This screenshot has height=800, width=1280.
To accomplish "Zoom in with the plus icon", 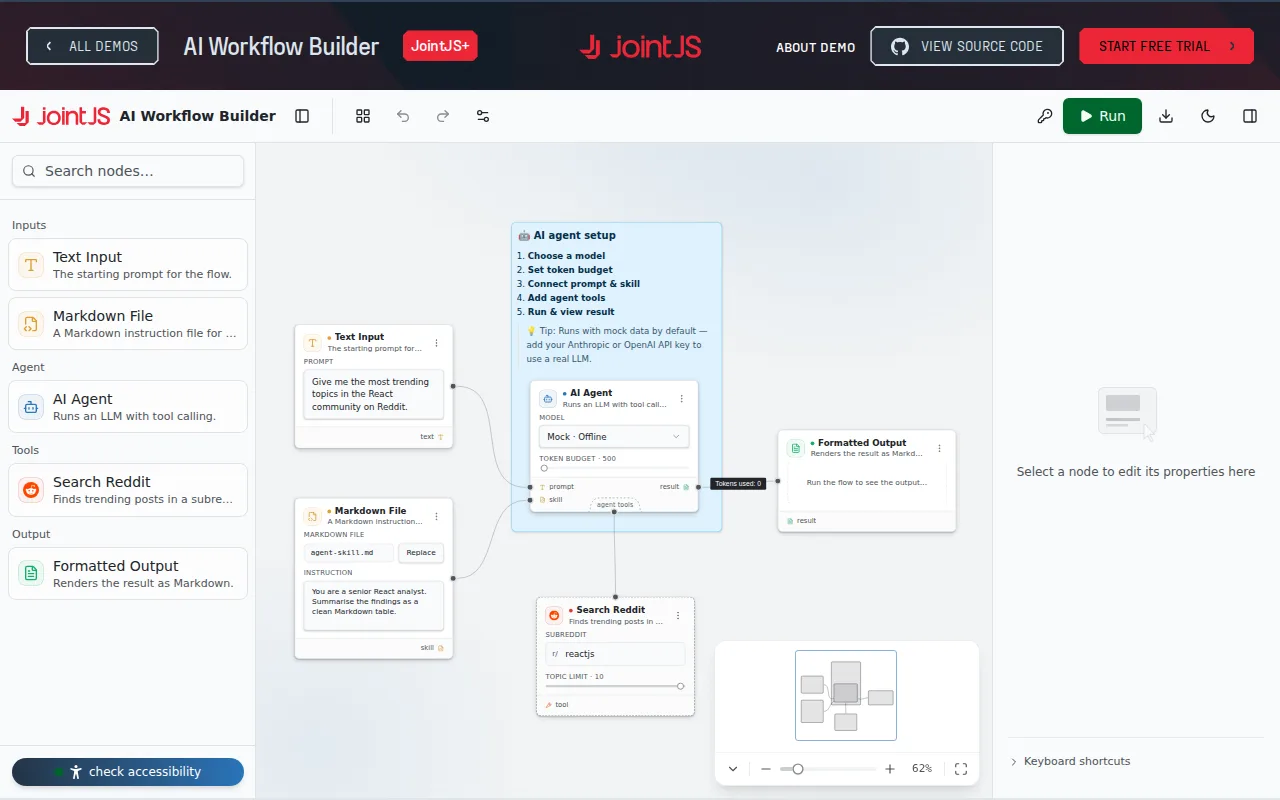I will 890,769.
